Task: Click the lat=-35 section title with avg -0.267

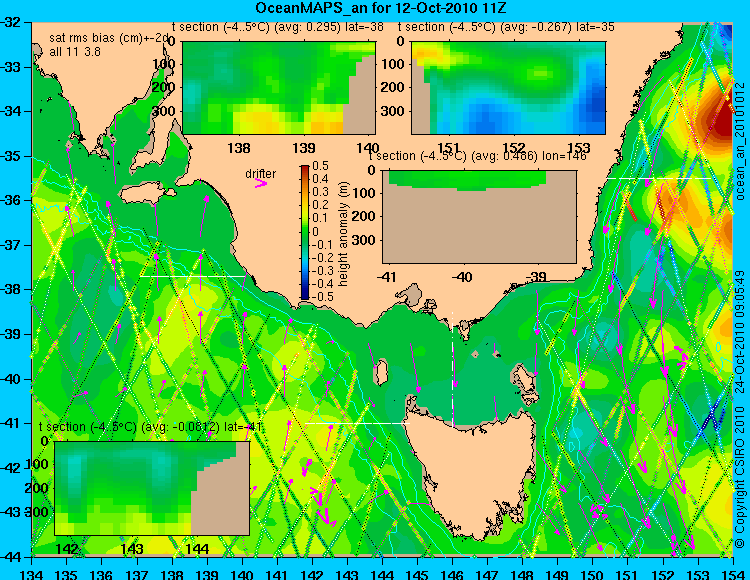Action: point(506,27)
